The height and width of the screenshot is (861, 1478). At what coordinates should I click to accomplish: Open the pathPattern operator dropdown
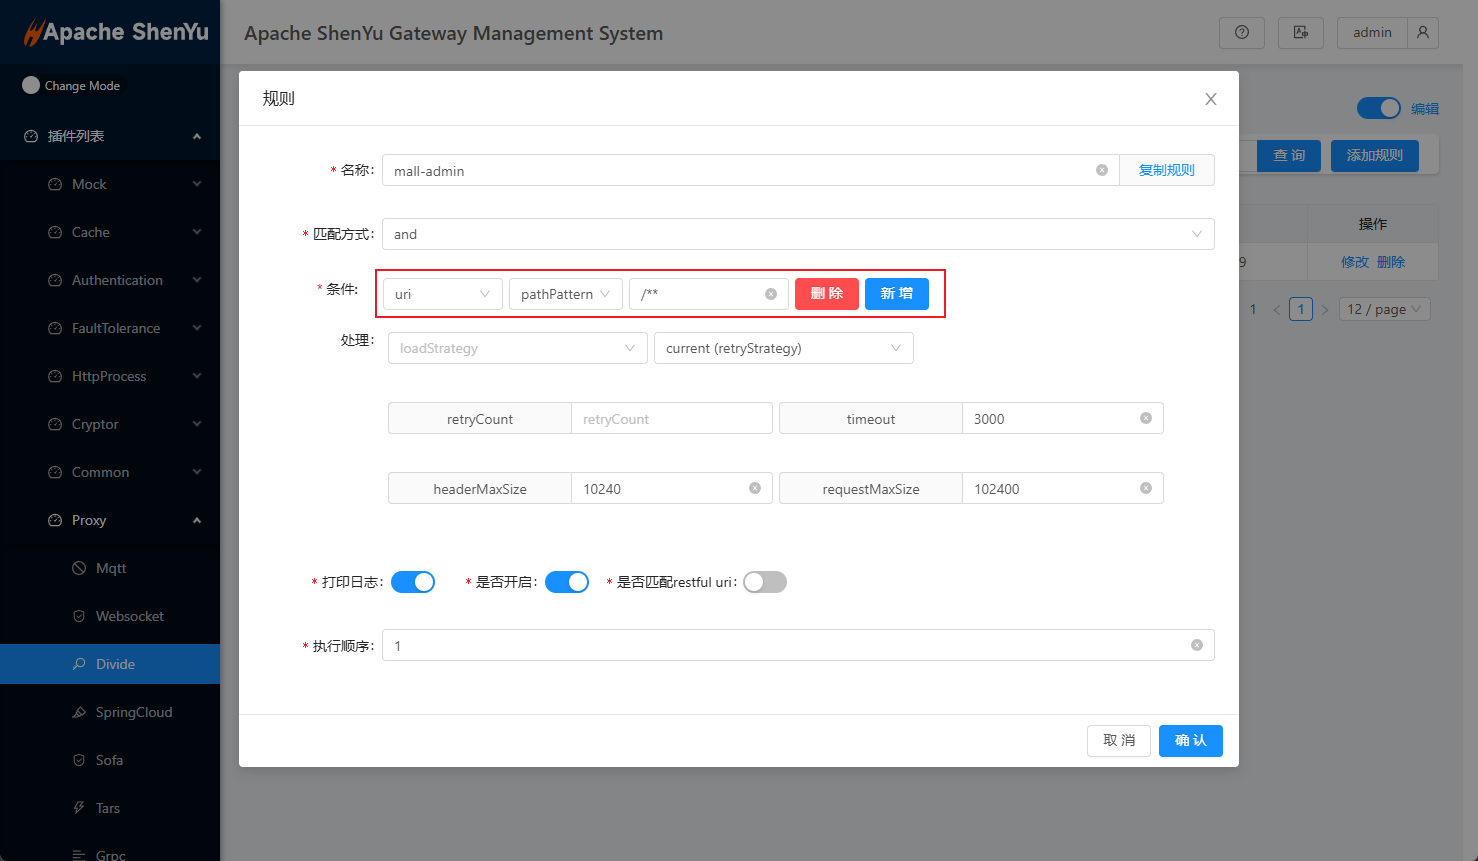click(565, 294)
